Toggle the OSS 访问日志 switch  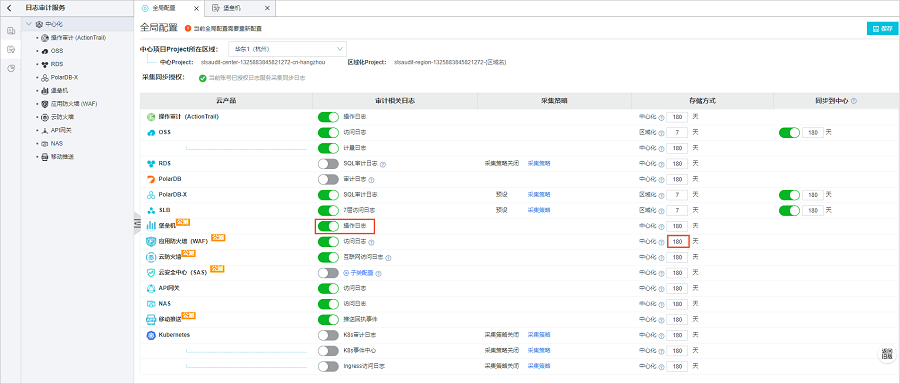(328, 133)
